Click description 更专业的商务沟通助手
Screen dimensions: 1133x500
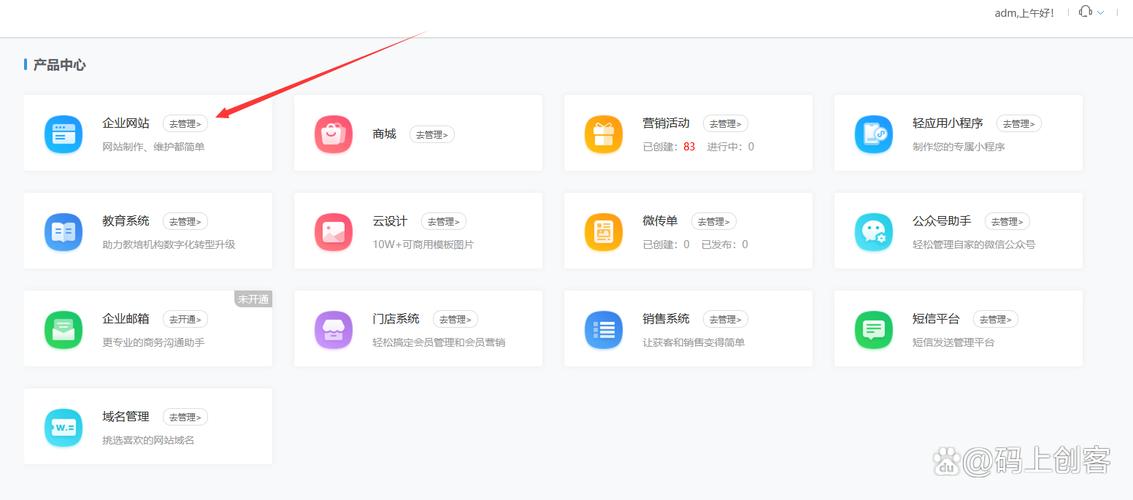pos(154,342)
